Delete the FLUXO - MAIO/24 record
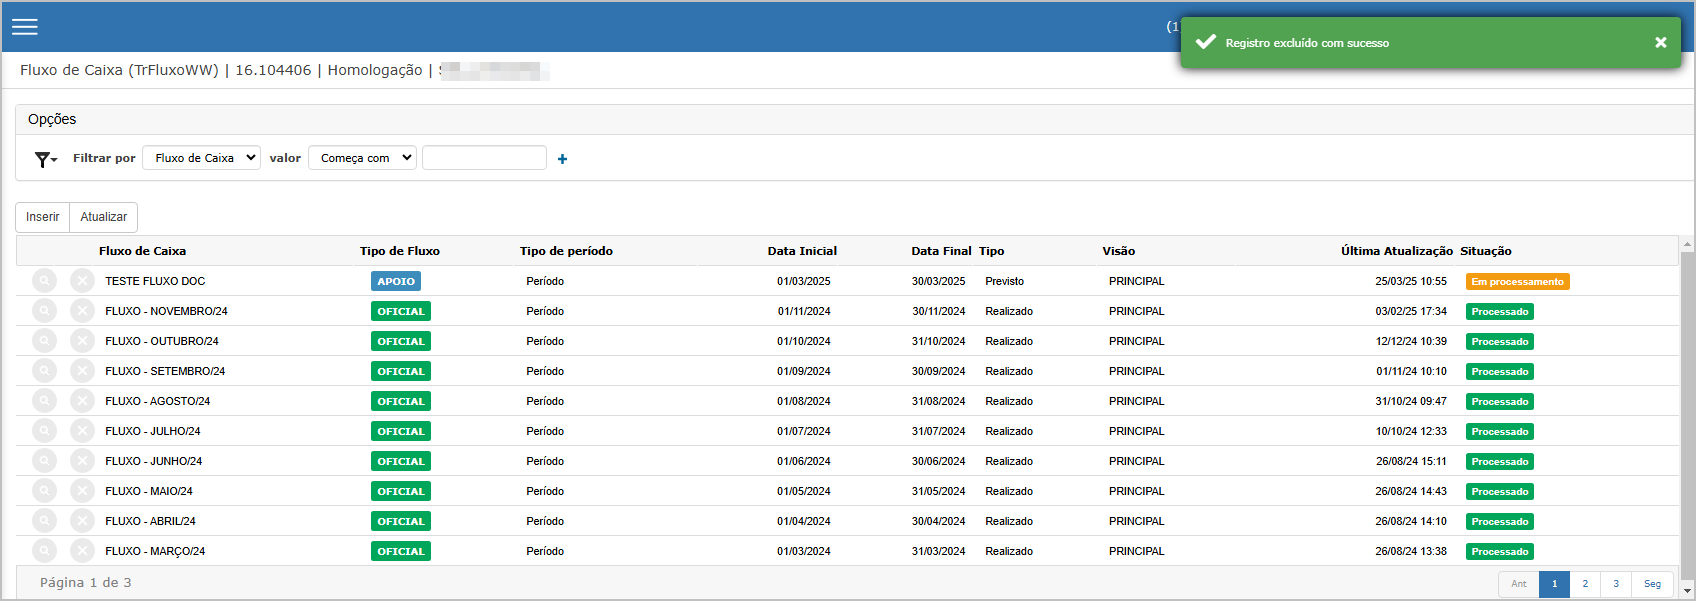This screenshot has width=1696, height=601. click(x=82, y=491)
